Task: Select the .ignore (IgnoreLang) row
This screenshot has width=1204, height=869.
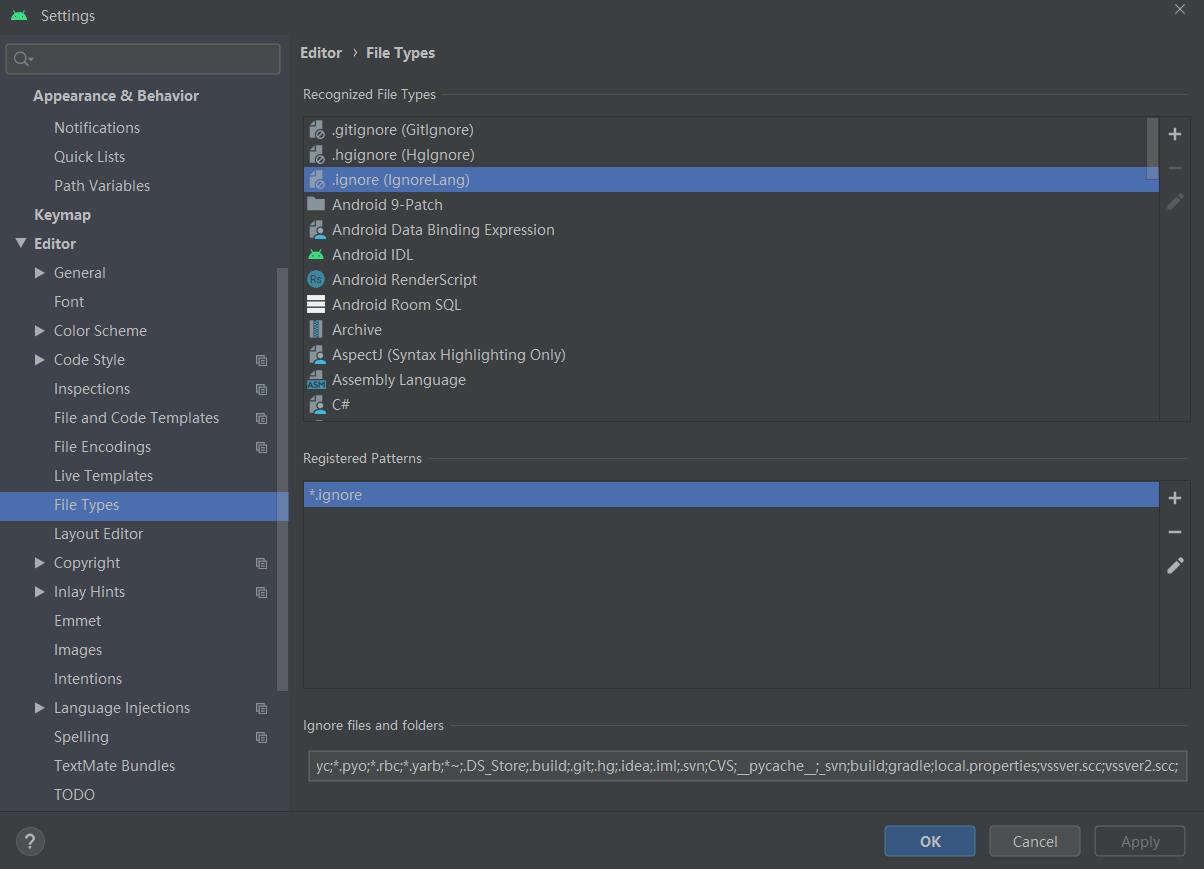Action: [x=731, y=180]
